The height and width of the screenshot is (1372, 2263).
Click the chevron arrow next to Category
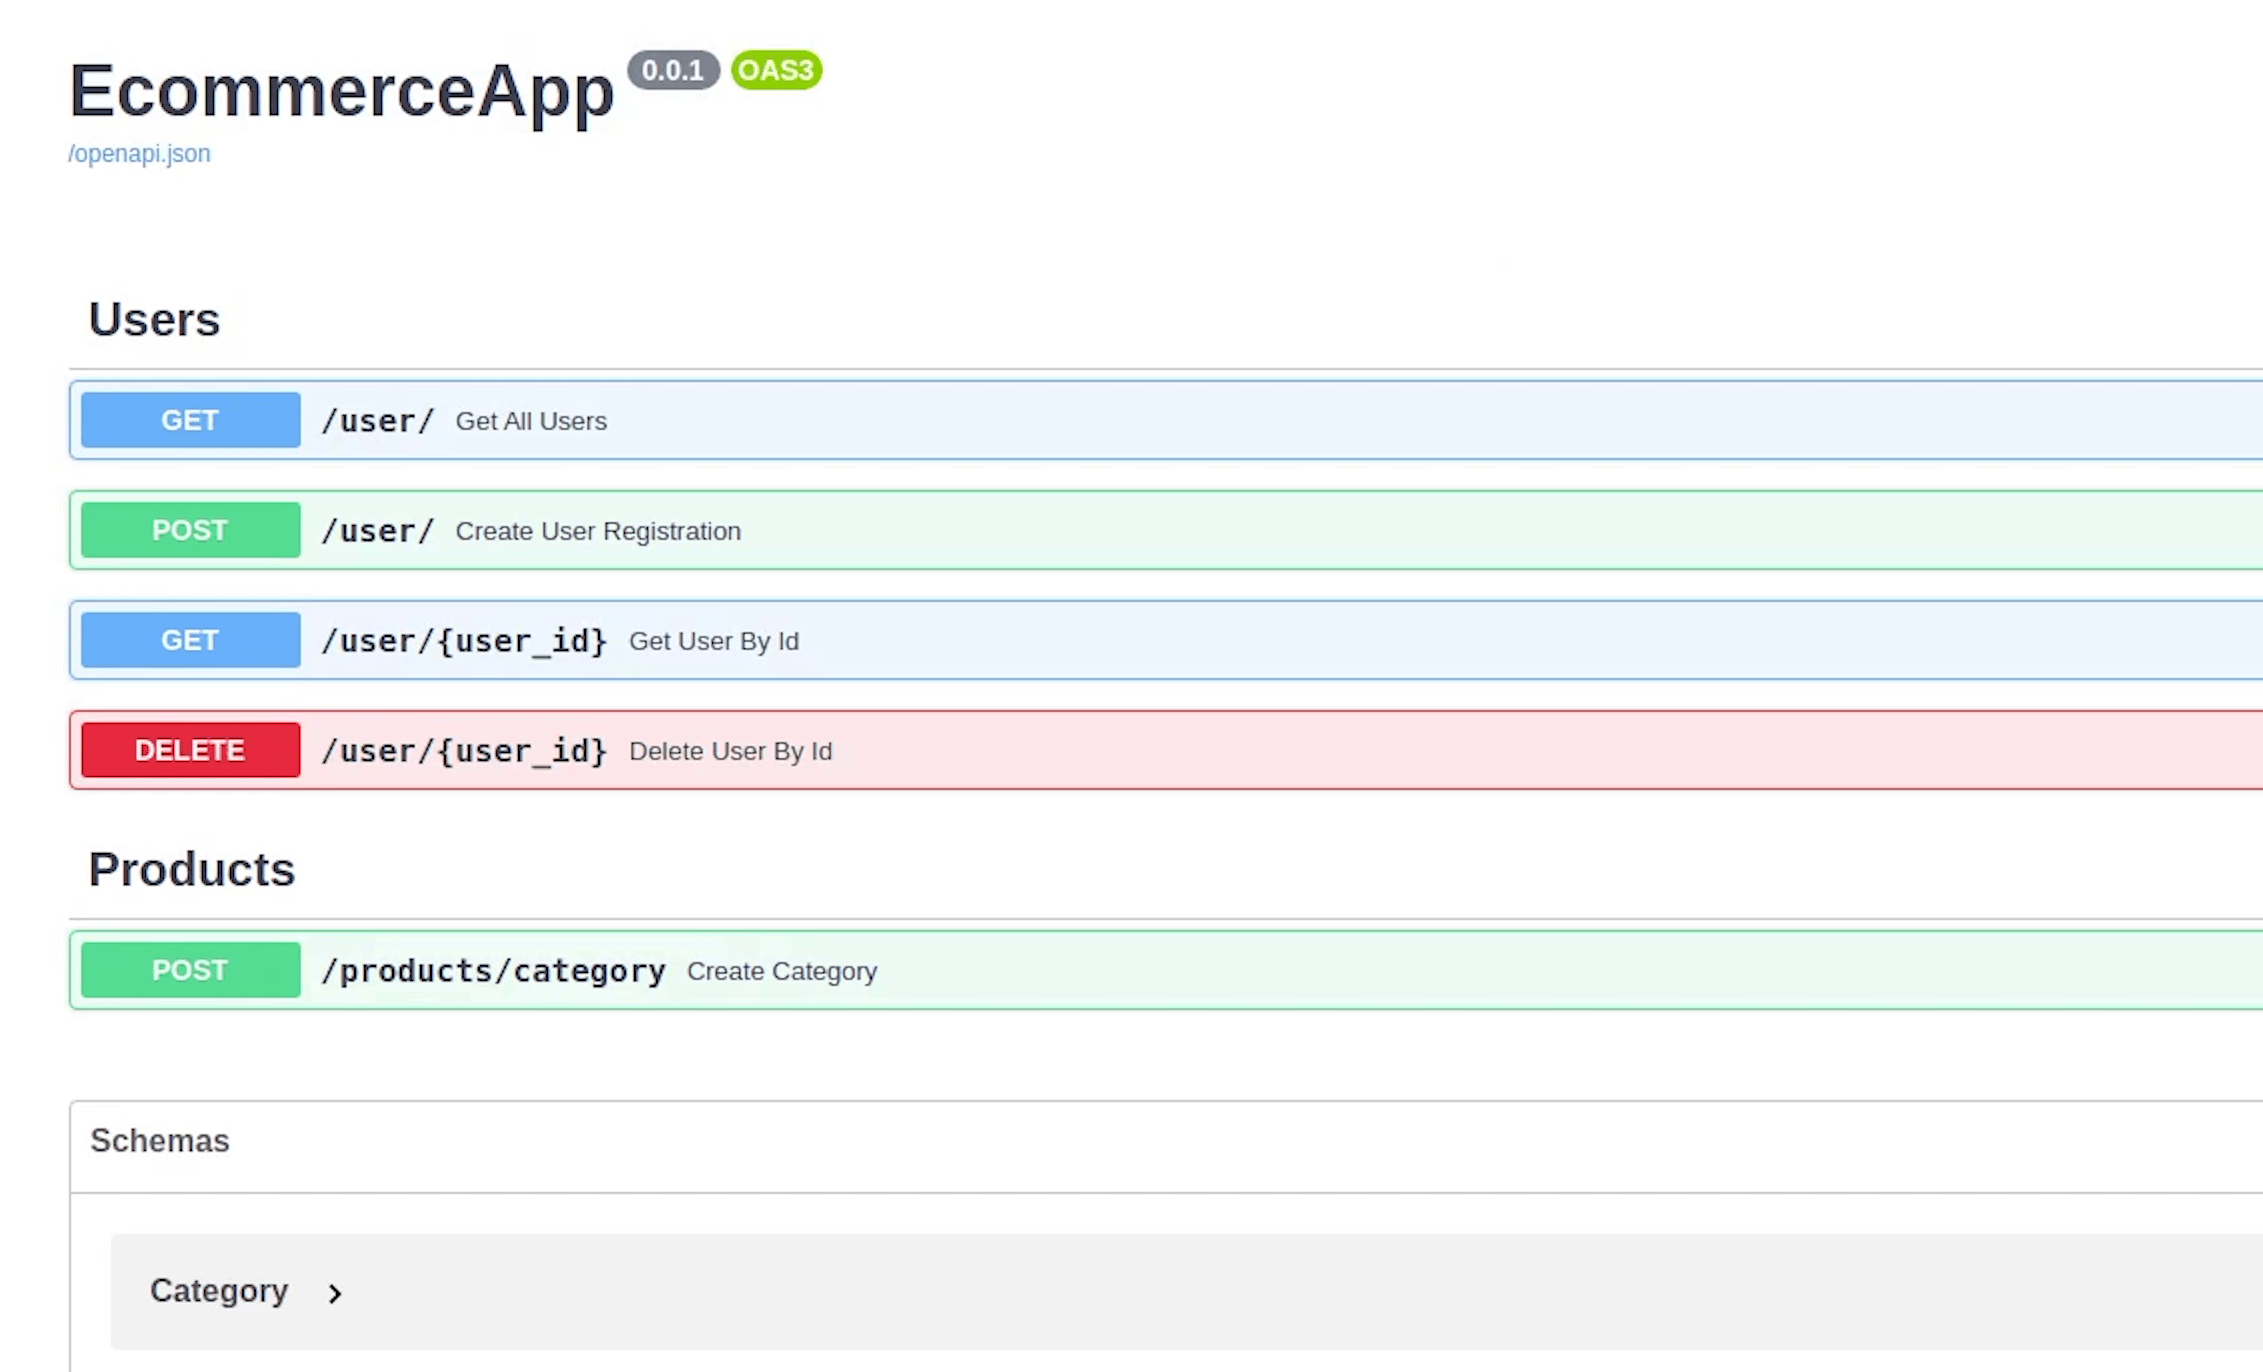335,1293
